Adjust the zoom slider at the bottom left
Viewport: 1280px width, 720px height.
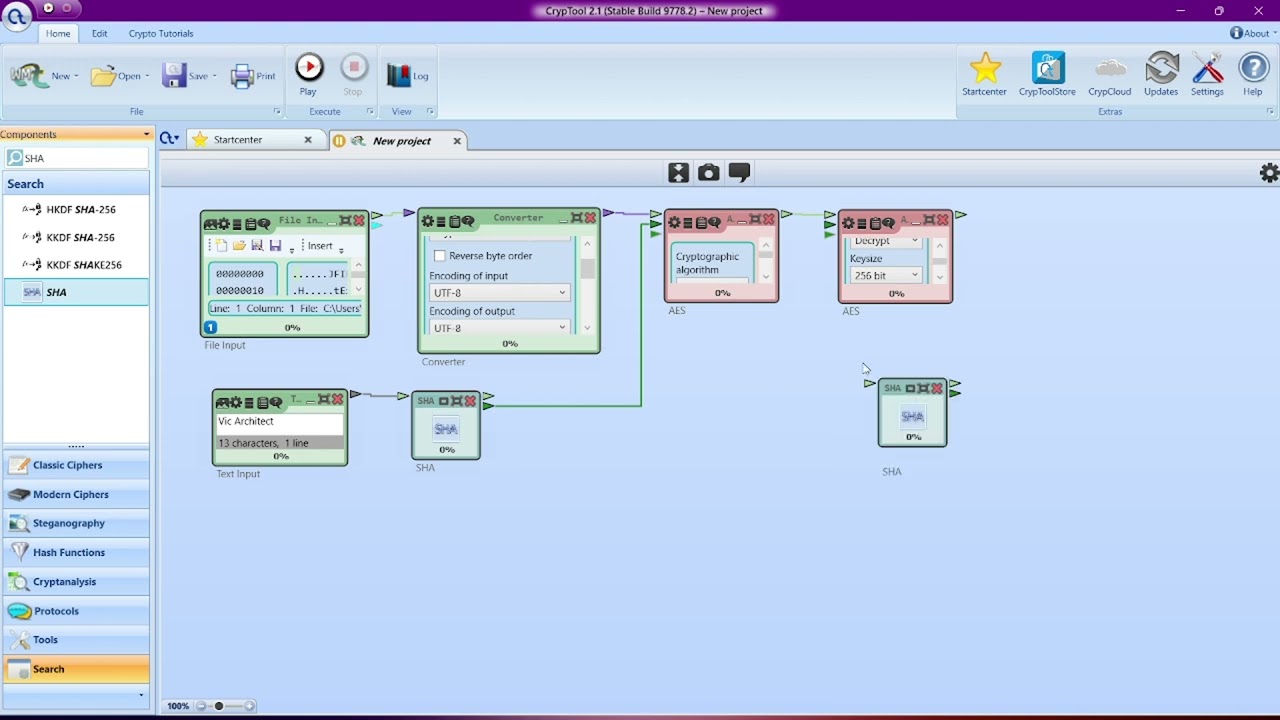[219, 706]
